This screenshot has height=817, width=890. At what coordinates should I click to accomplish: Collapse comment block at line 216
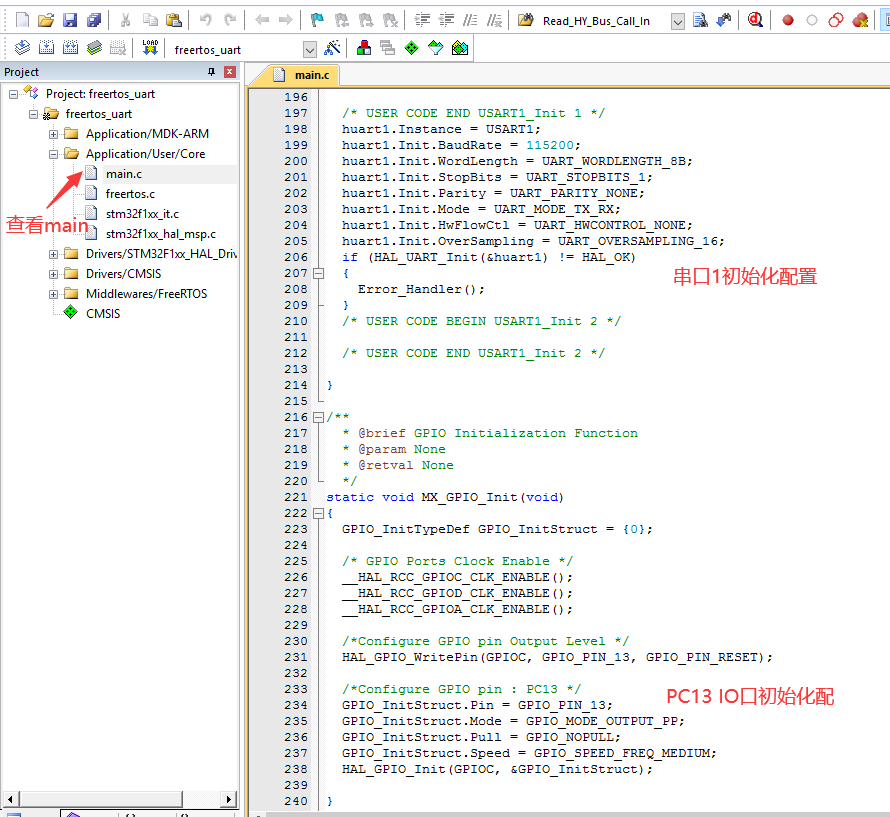click(319, 417)
